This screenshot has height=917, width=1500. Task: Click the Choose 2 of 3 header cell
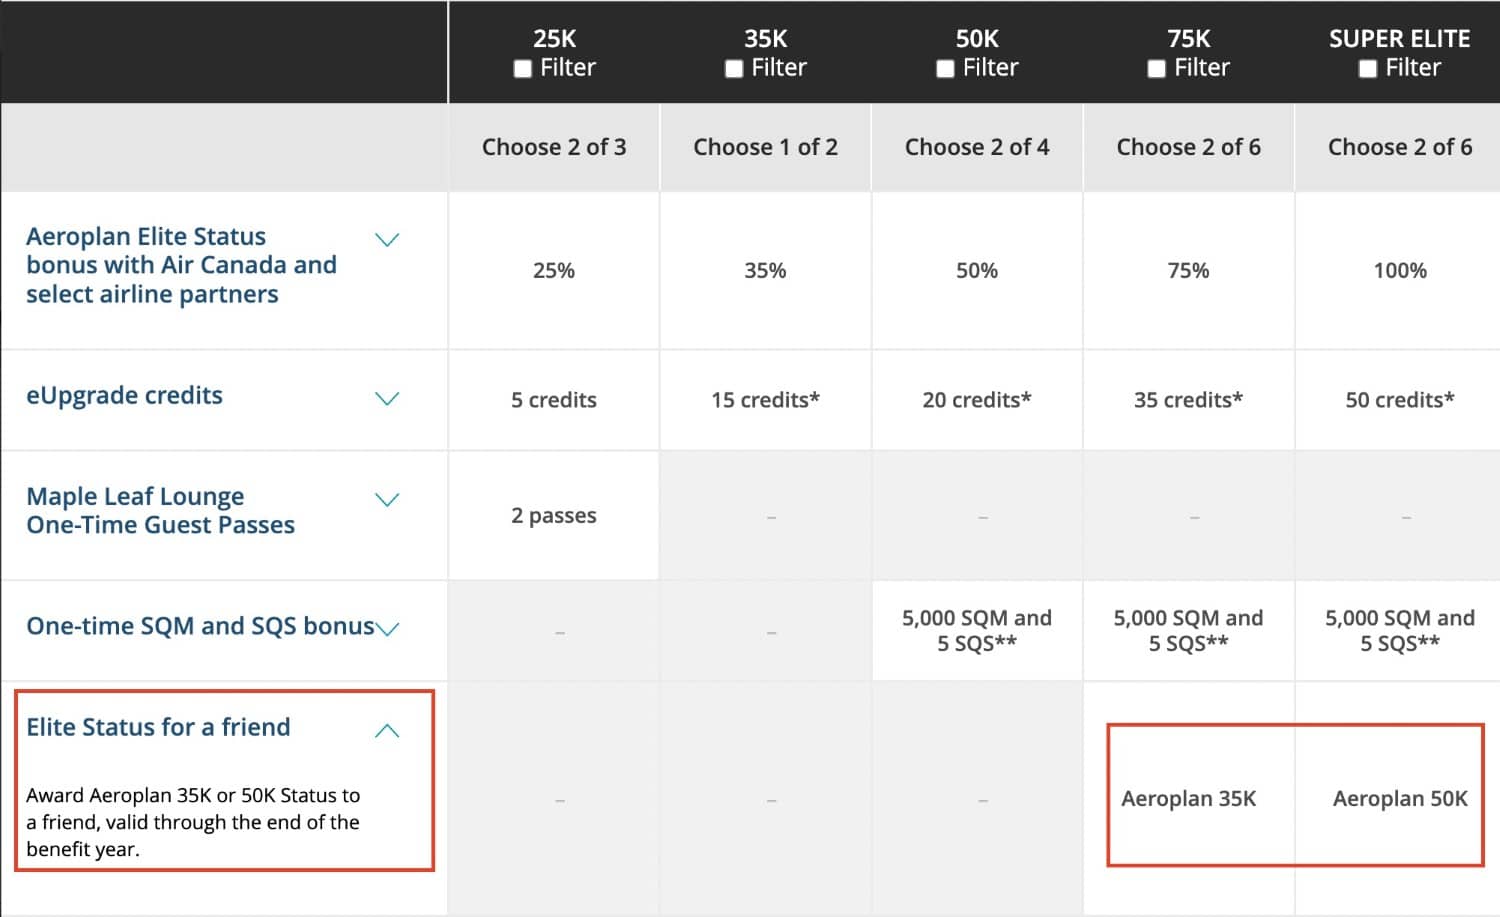point(554,146)
